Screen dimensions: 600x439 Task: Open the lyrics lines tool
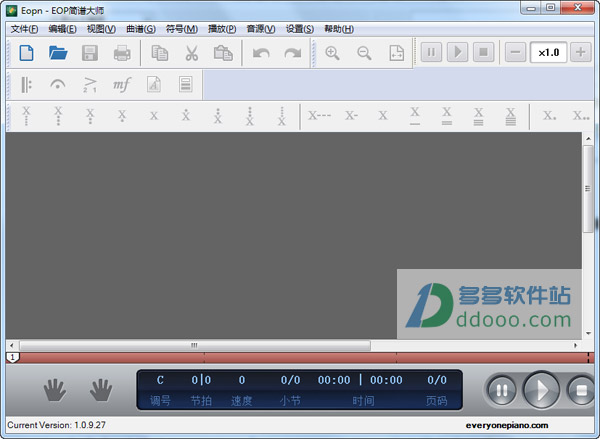186,85
